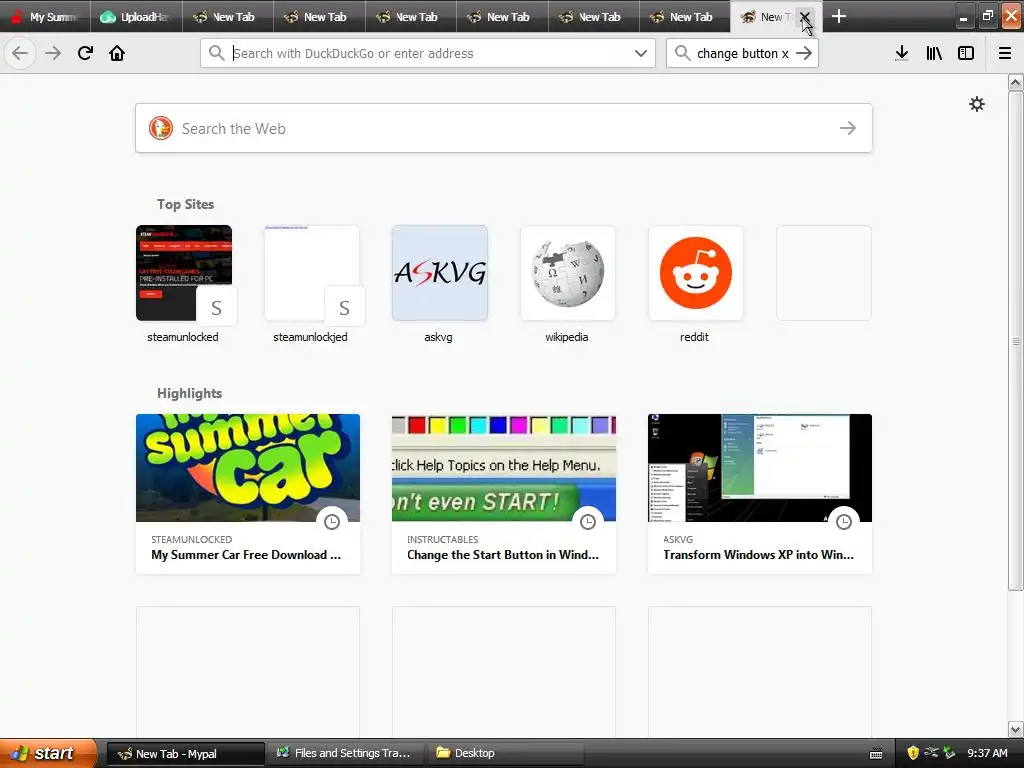Screen dimensions: 1024x768
Task: Open the Downloads arrow icon
Action: pyautogui.click(x=902, y=53)
